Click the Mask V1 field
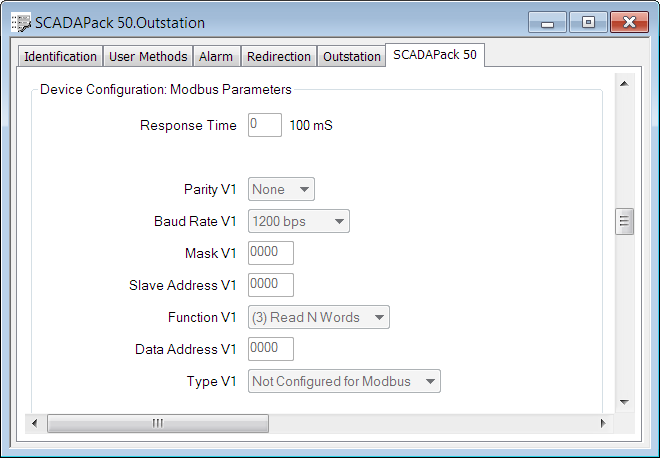 (x=271, y=253)
